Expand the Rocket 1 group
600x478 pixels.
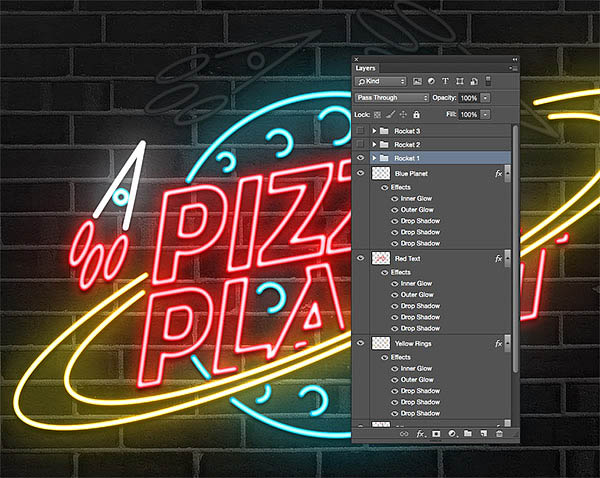(375, 158)
